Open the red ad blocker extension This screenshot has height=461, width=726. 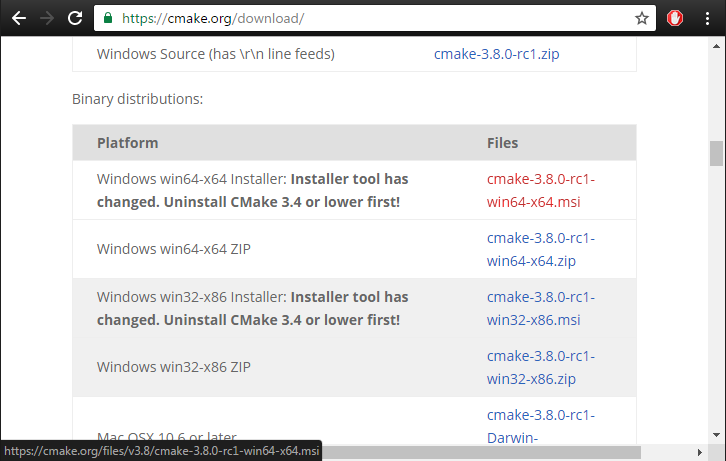[x=675, y=19]
